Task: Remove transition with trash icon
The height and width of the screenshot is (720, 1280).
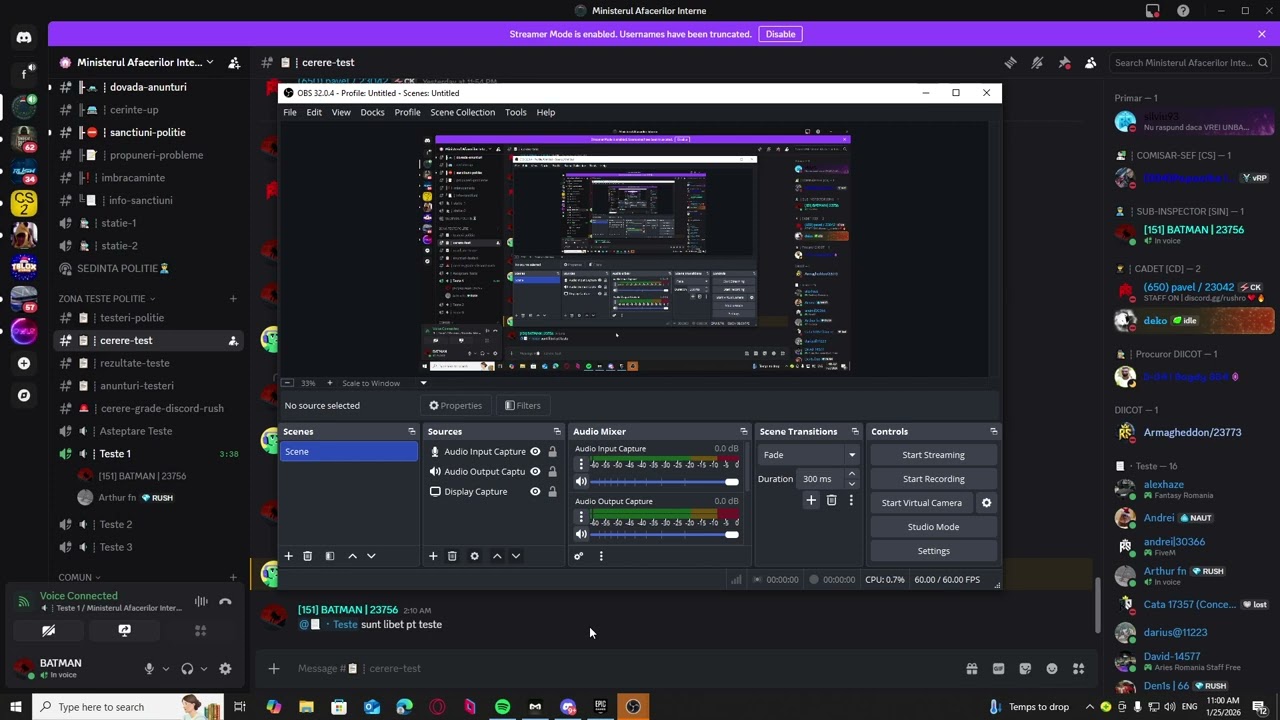Action: [x=831, y=500]
